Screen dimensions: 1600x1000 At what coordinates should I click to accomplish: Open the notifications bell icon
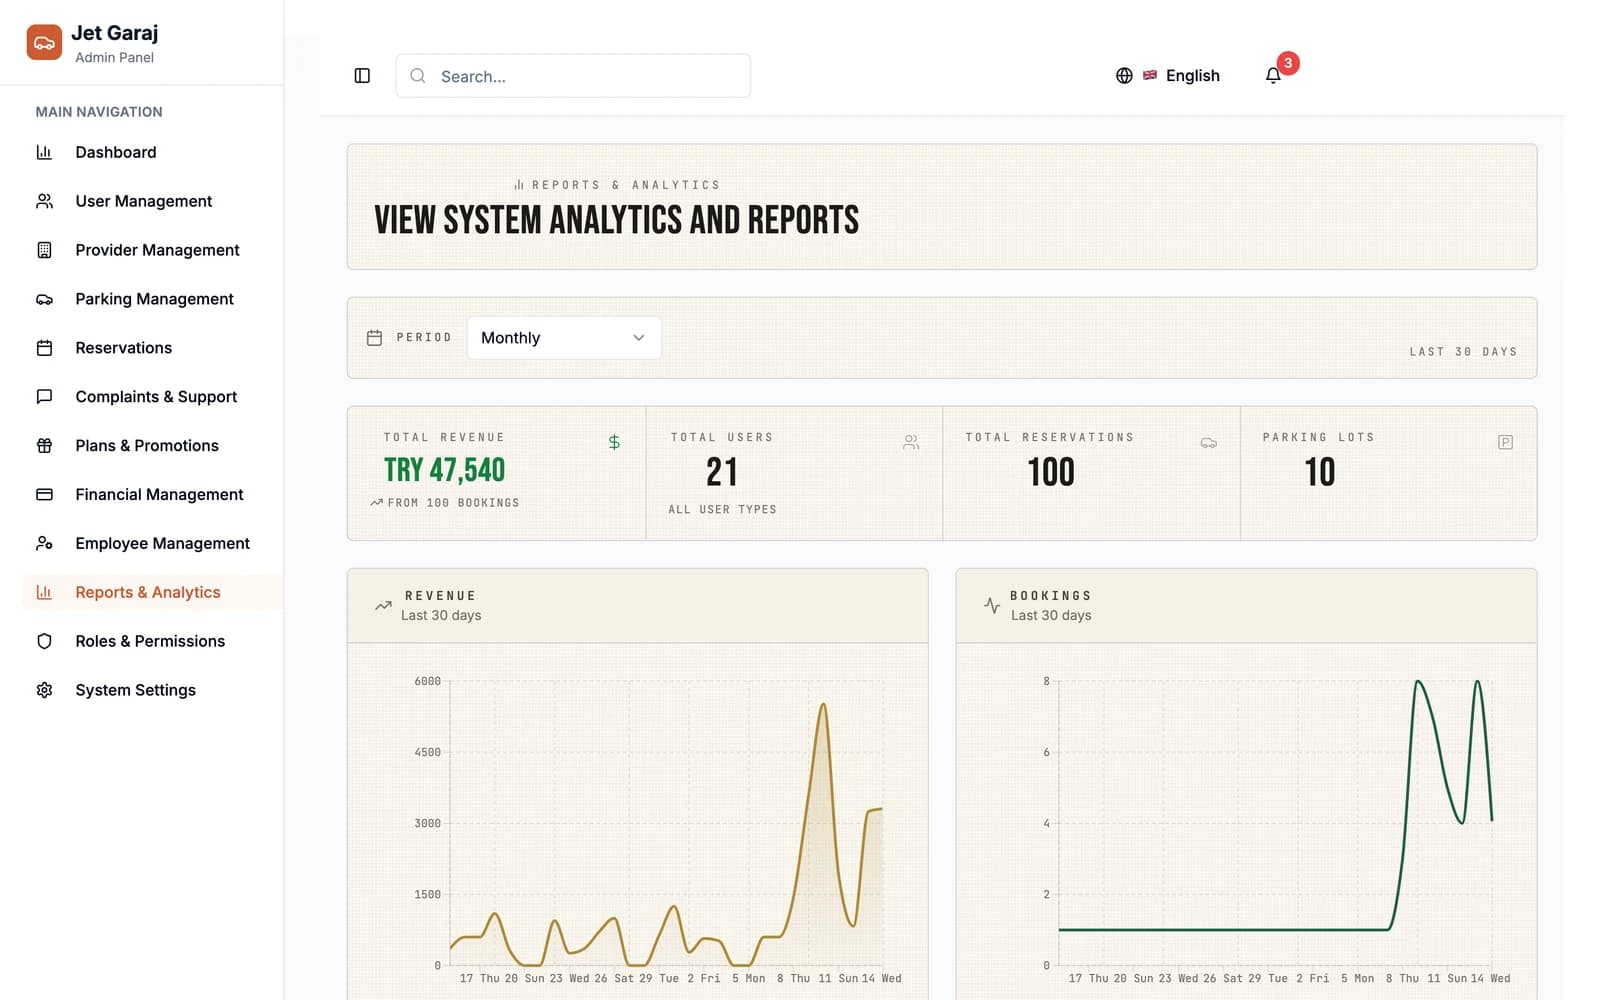[x=1273, y=76]
